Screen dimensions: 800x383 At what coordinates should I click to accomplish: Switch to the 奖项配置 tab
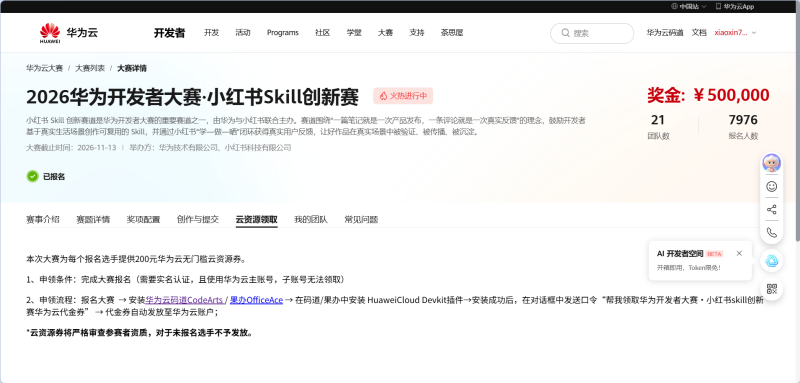pos(143,220)
